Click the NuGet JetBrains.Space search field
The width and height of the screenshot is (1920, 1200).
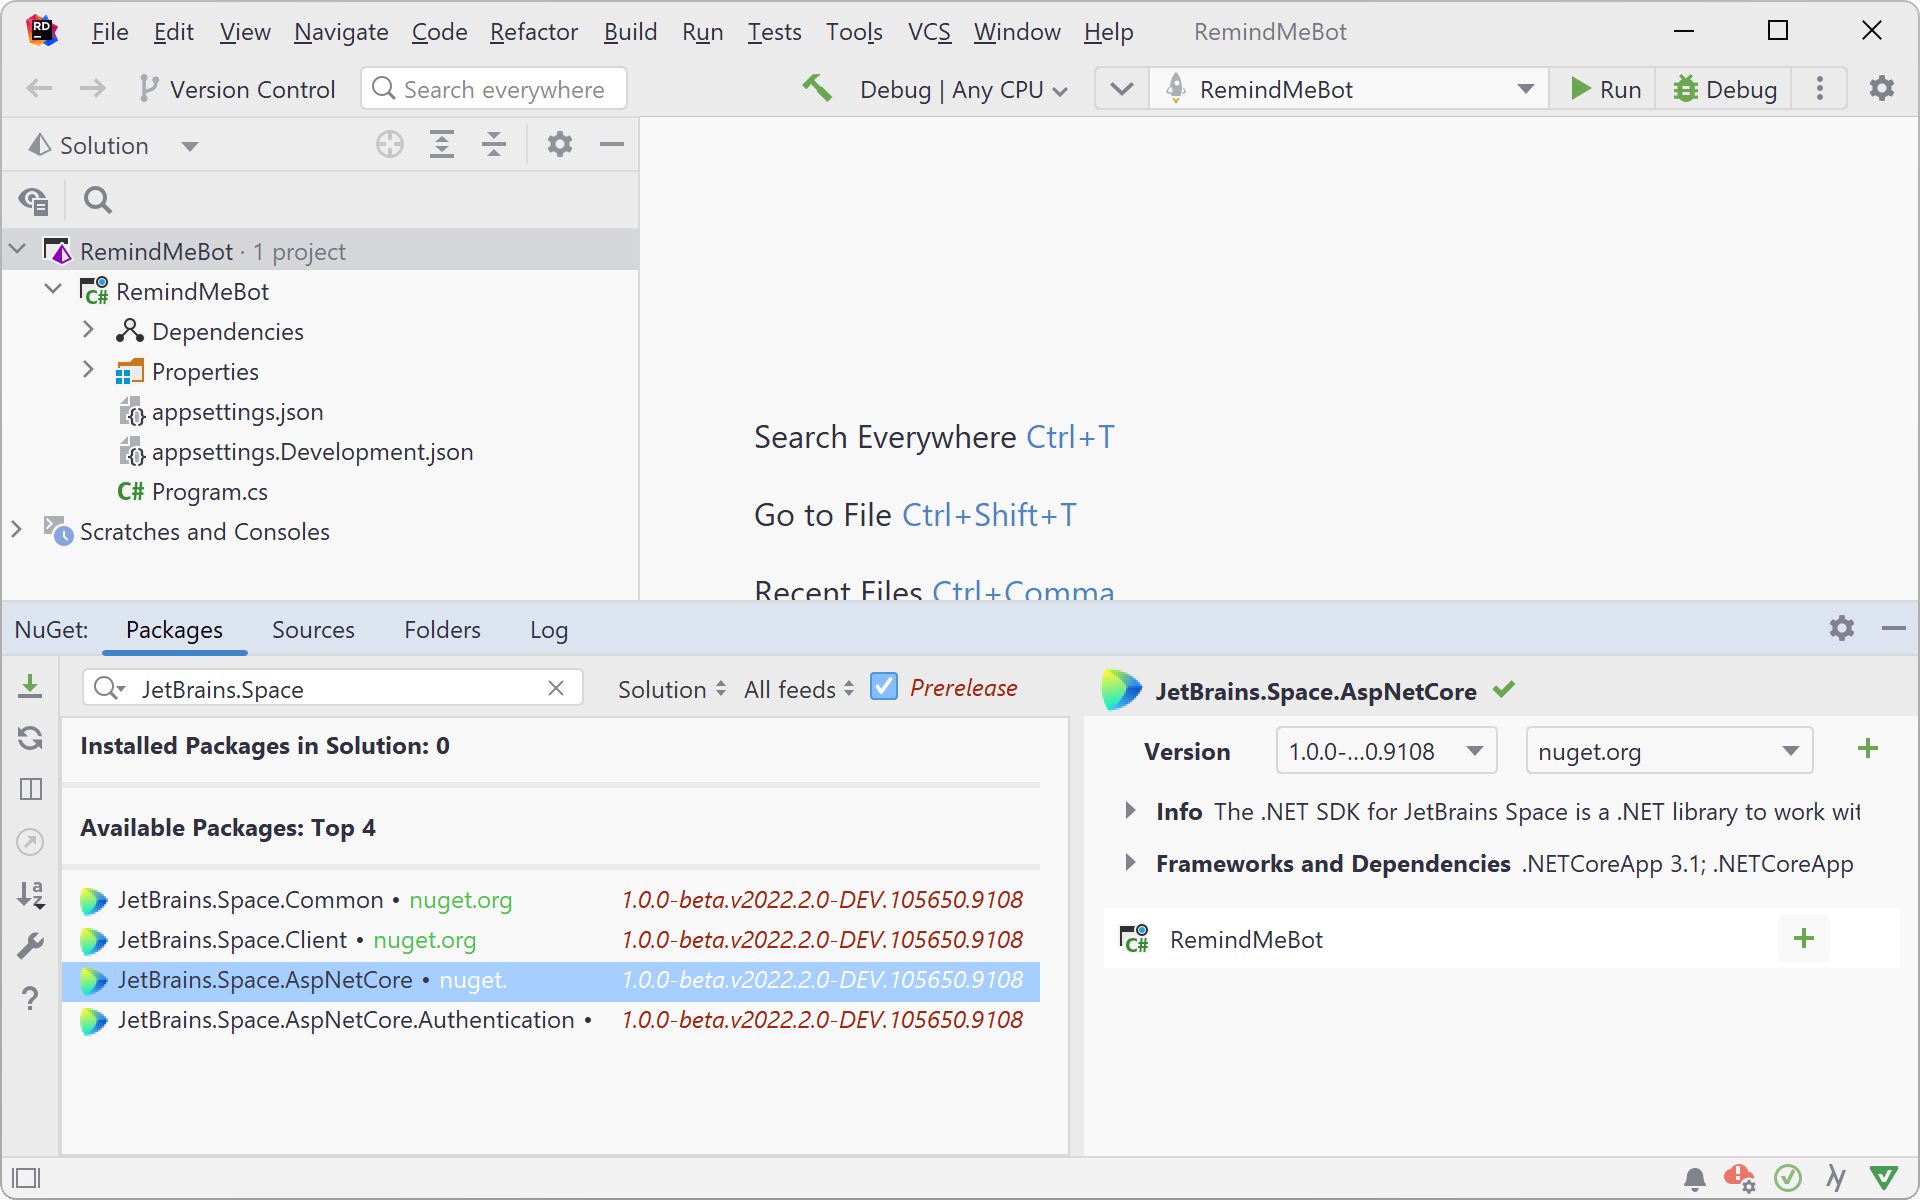[x=333, y=688]
